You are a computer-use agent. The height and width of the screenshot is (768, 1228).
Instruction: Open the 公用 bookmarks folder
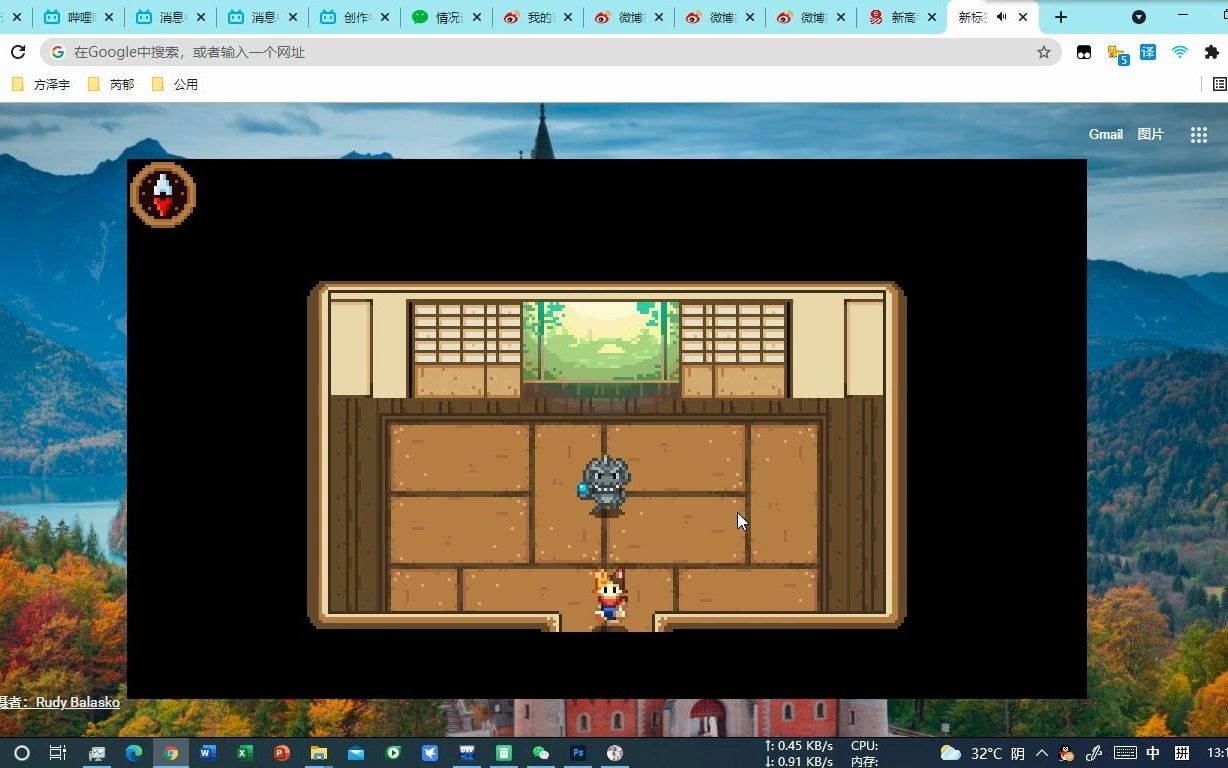point(175,85)
